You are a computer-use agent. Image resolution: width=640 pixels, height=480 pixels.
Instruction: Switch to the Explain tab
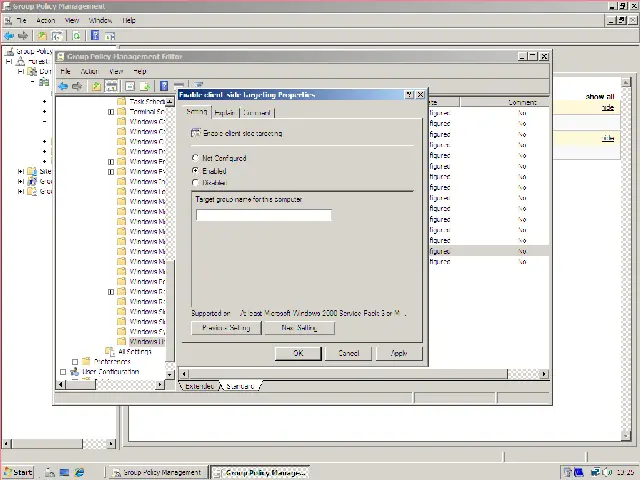pos(225,113)
